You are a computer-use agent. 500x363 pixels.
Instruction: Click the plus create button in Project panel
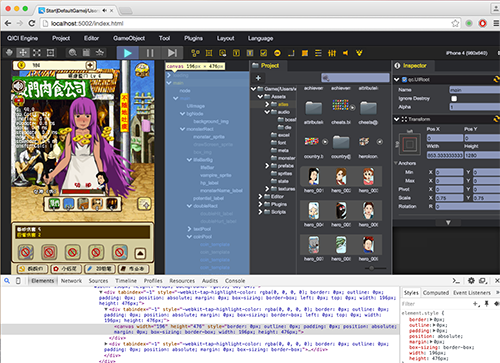tap(258, 78)
